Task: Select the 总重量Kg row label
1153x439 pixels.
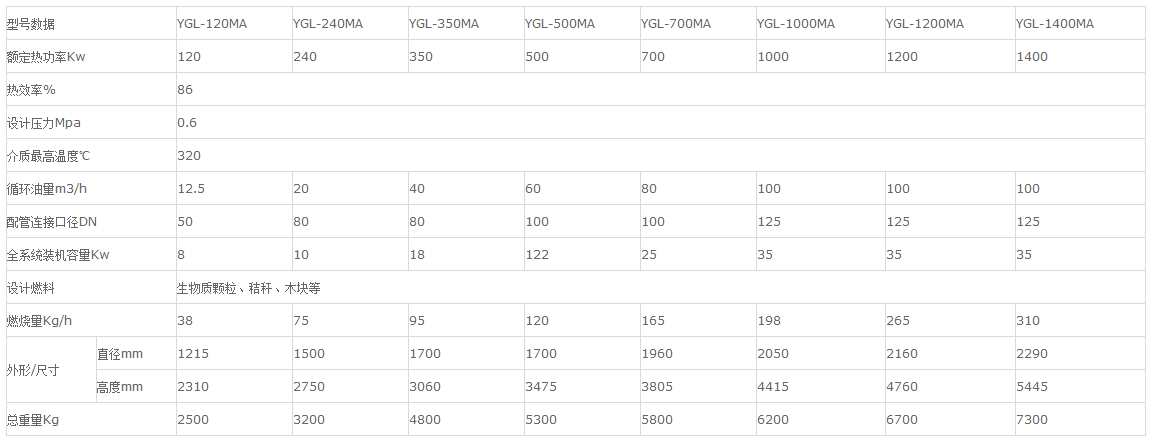Action: [33, 420]
